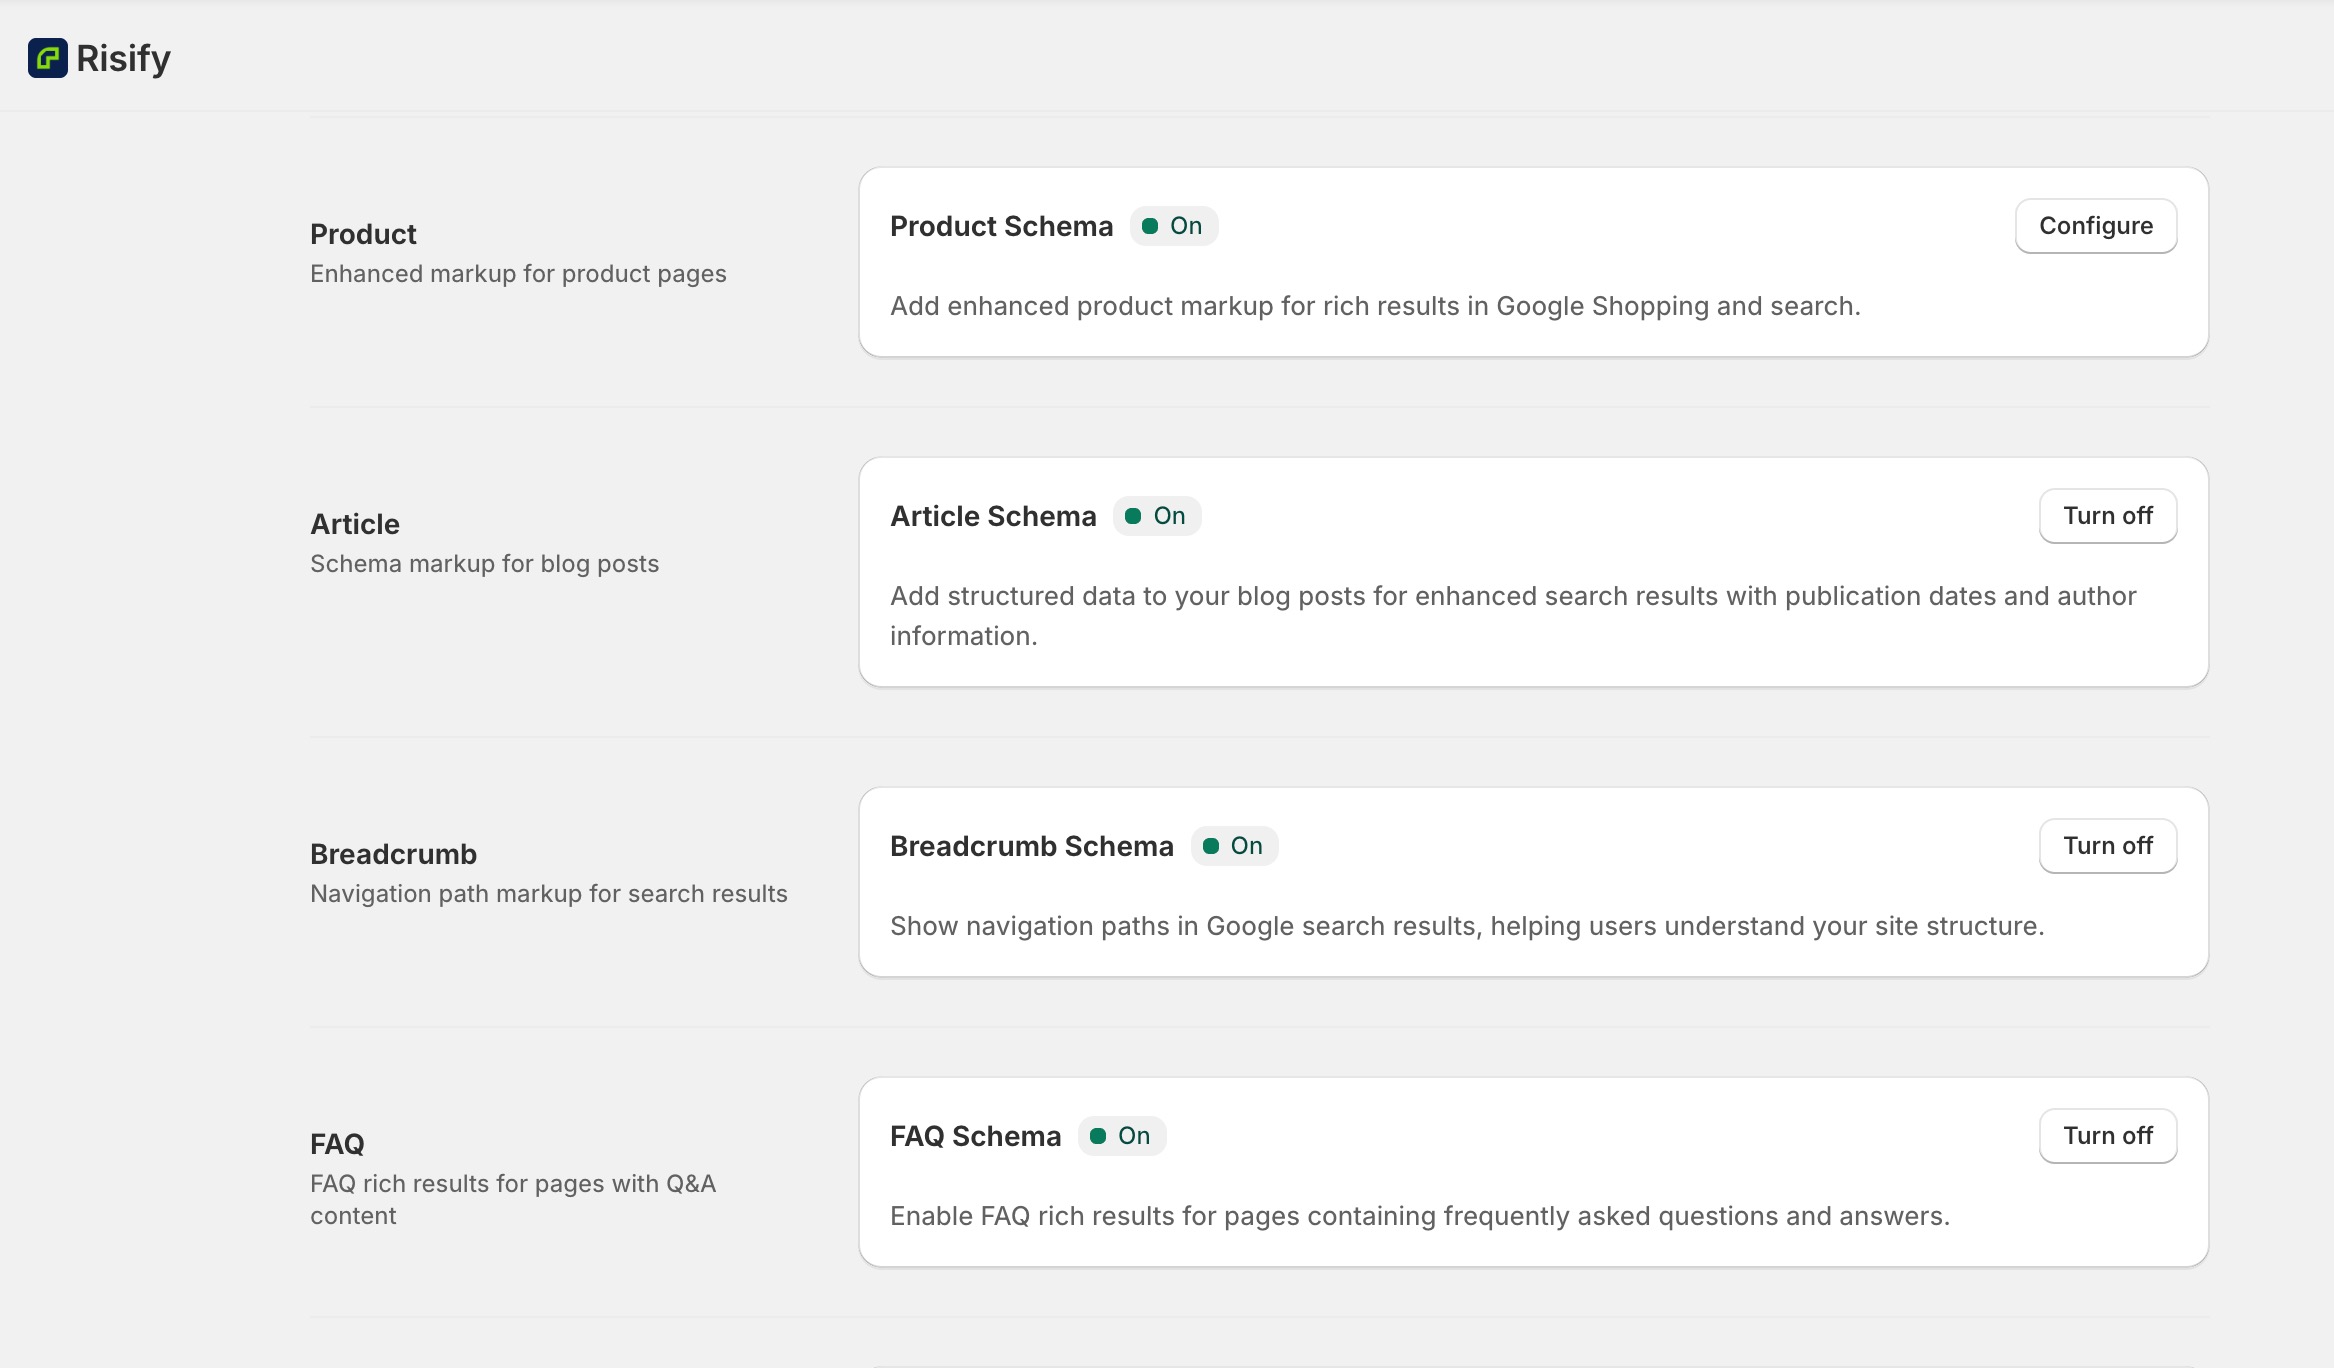Toggle the On badge next to Product Schema
Viewport: 2334px width, 1368px height.
coord(1174,225)
